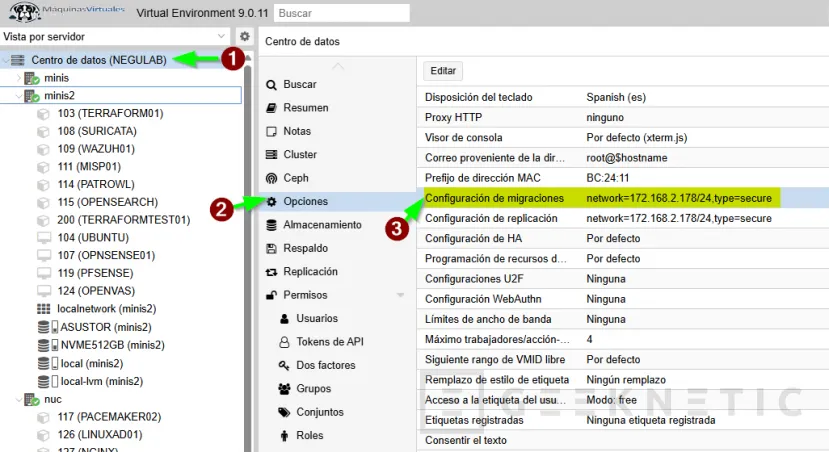Select 111 (MISP01) in tree
The height and width of the screenshot is (452, 829).
[89, 167]
